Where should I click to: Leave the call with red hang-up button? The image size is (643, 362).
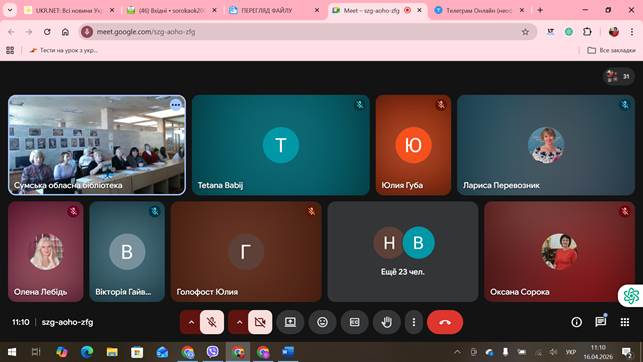click(445, 322)
